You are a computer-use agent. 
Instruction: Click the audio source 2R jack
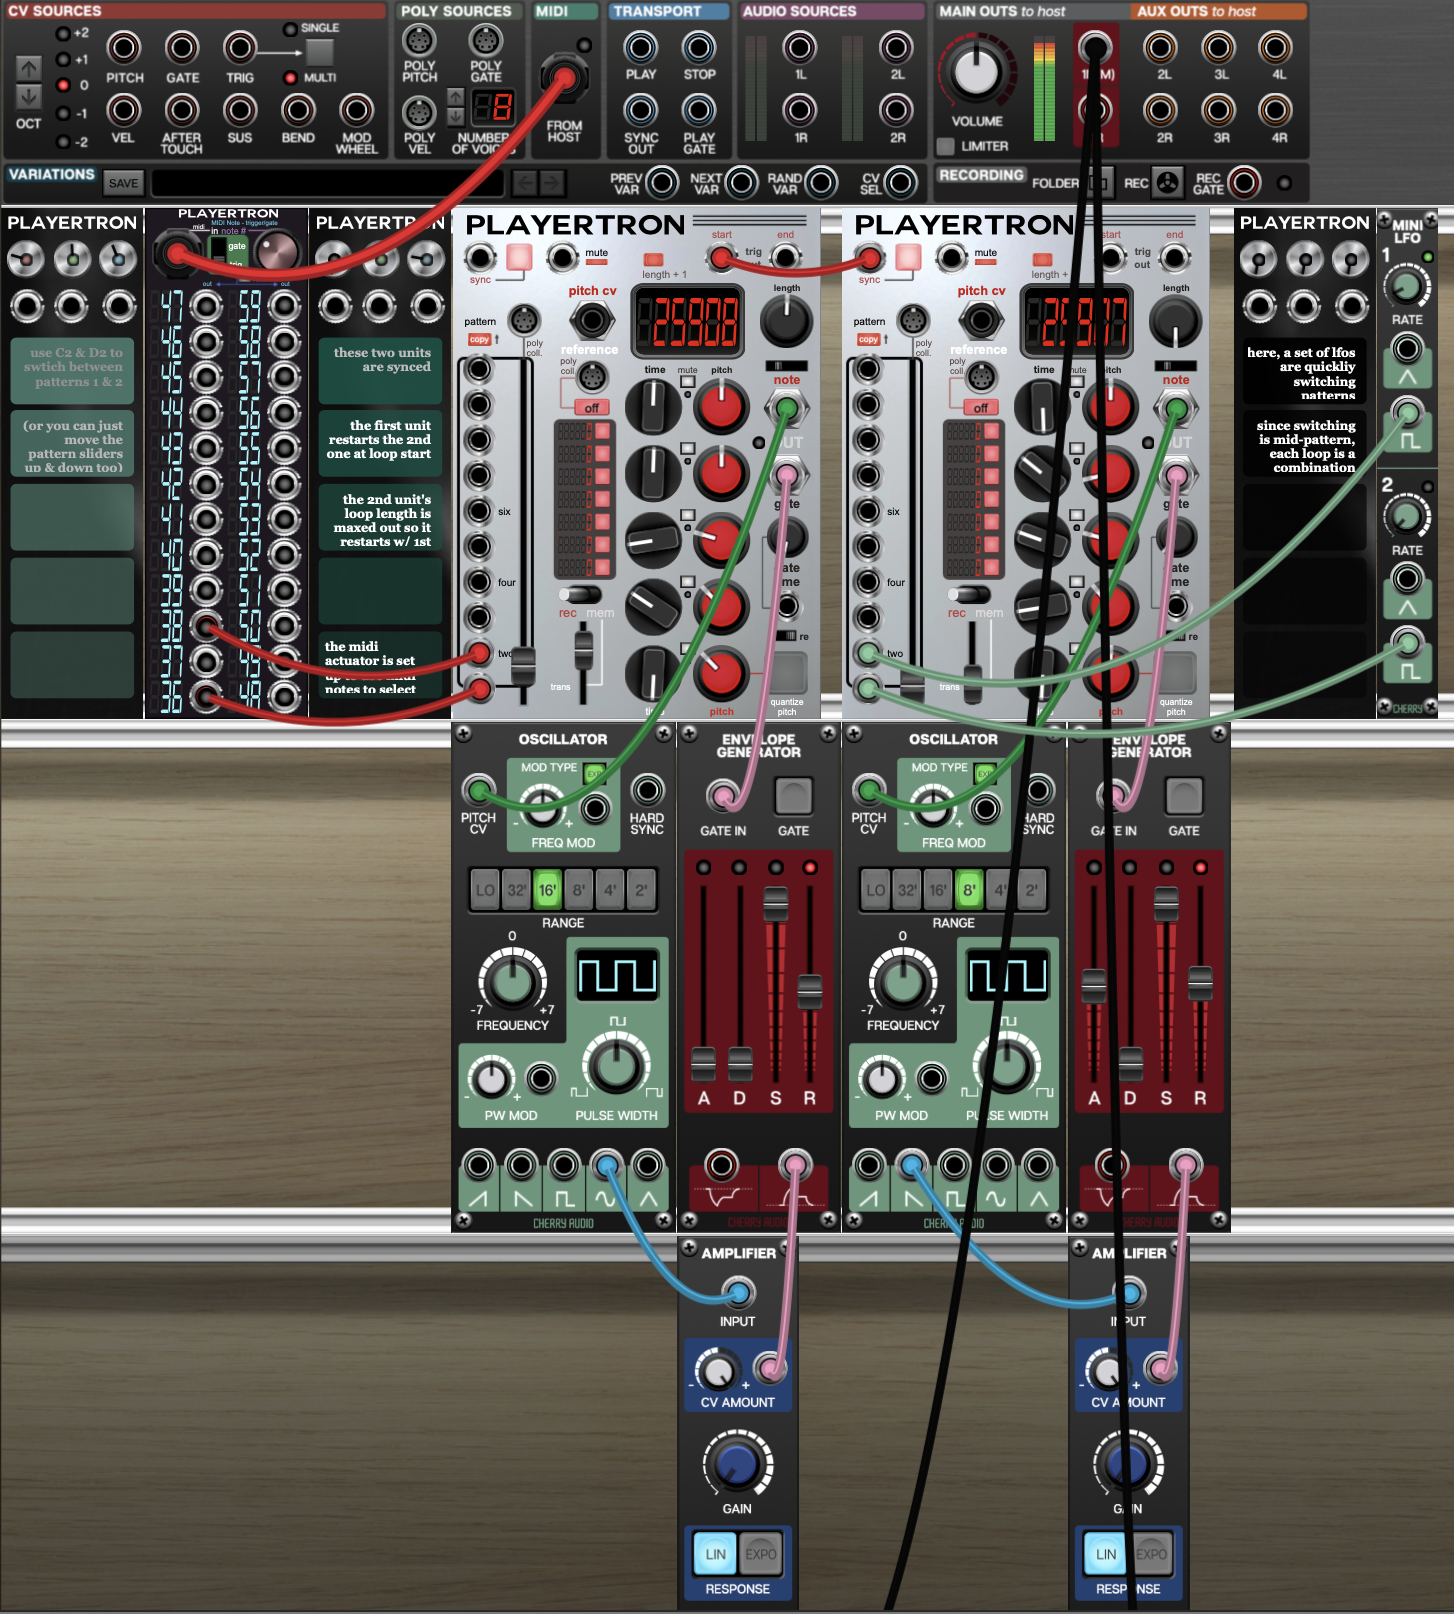pos(896,110)
